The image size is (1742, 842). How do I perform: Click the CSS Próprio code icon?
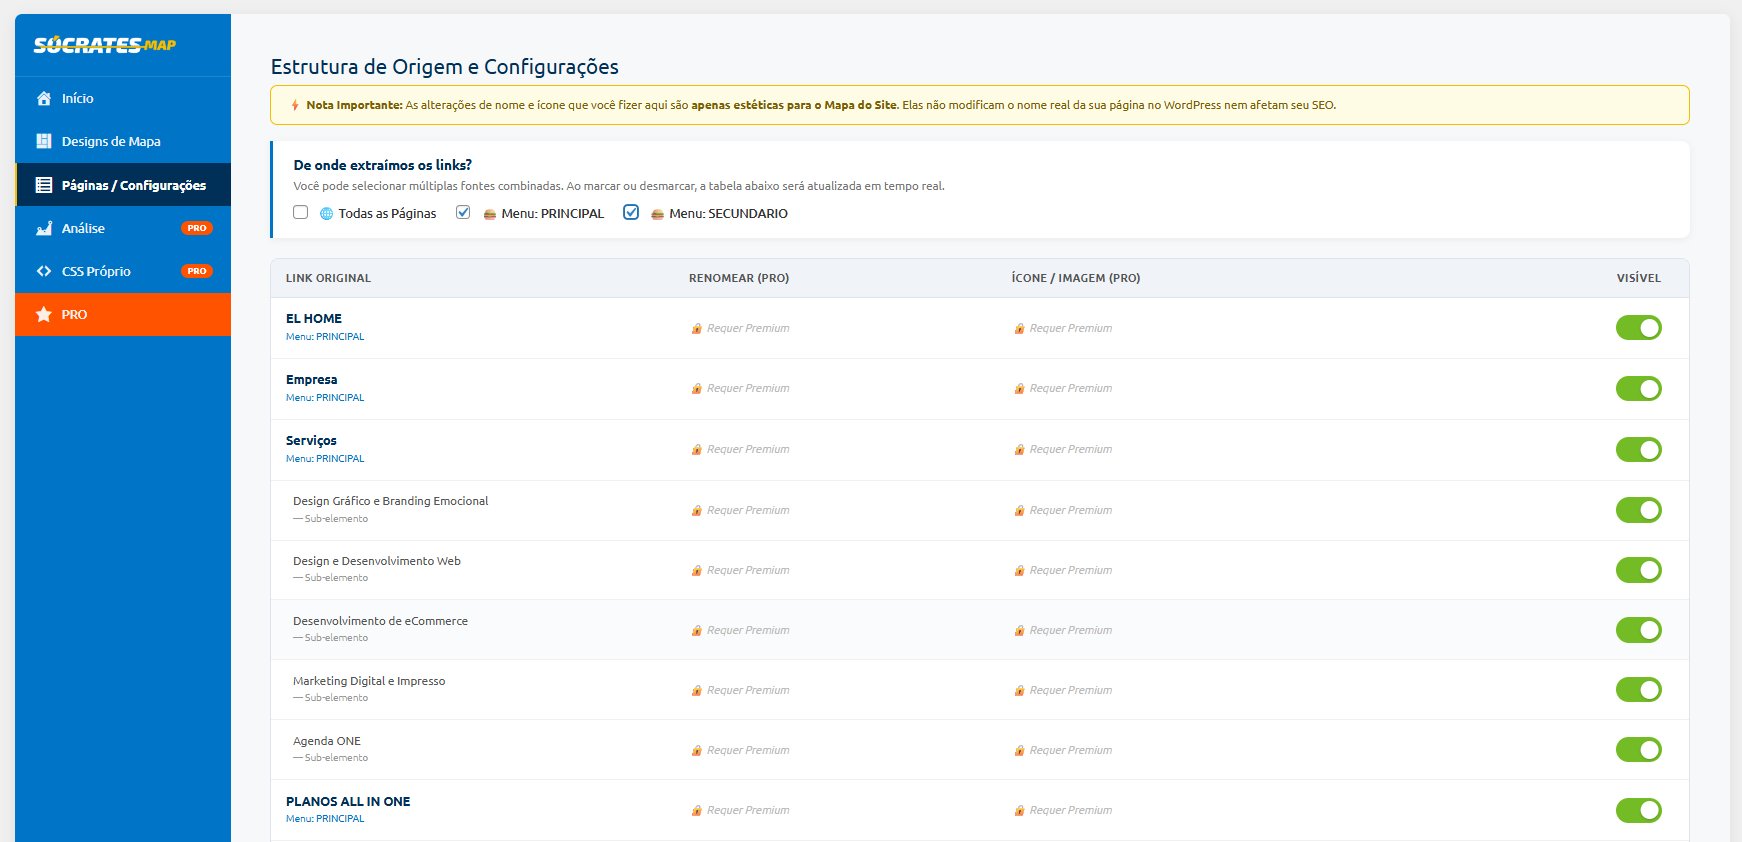click(44, 271)
